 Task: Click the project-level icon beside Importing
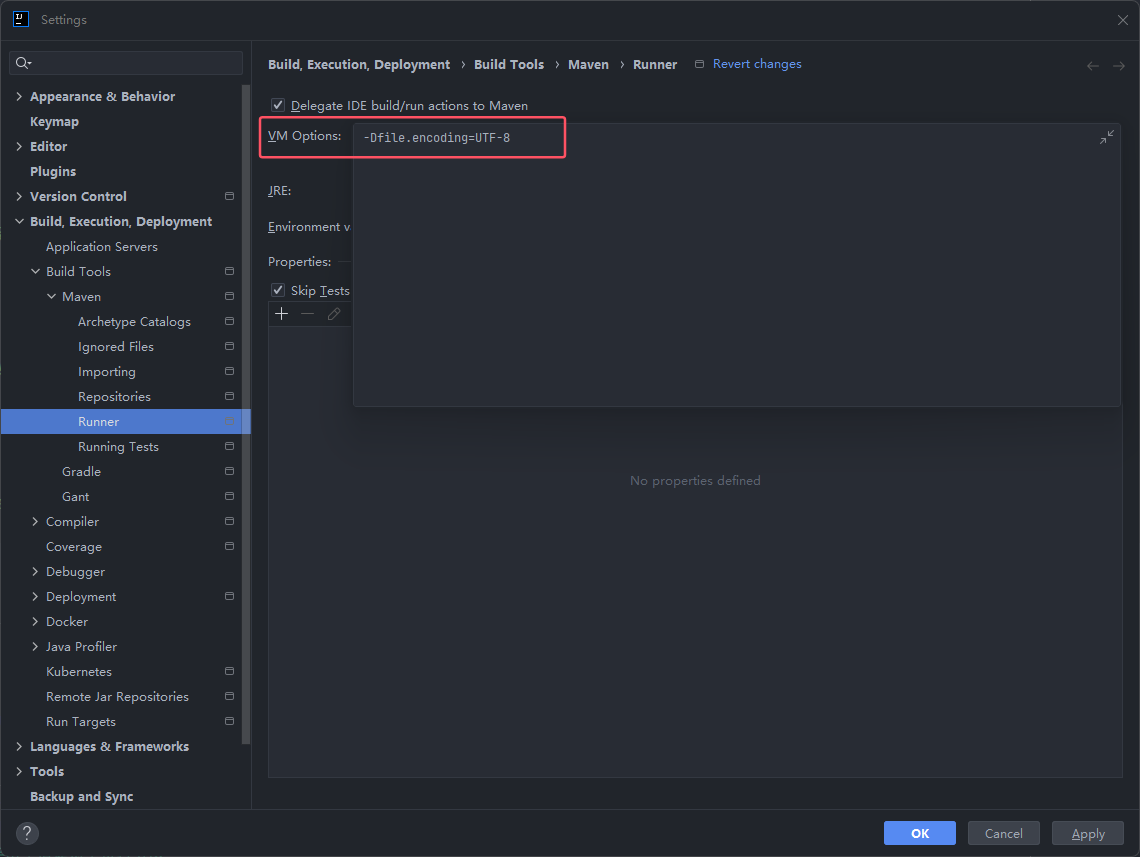[229, 371]
